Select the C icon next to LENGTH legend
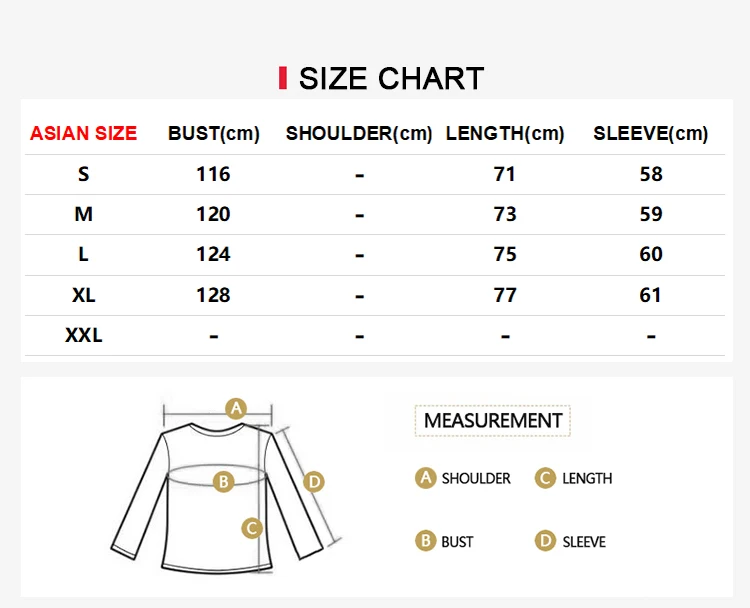750x608 pixels. (545, 478)
